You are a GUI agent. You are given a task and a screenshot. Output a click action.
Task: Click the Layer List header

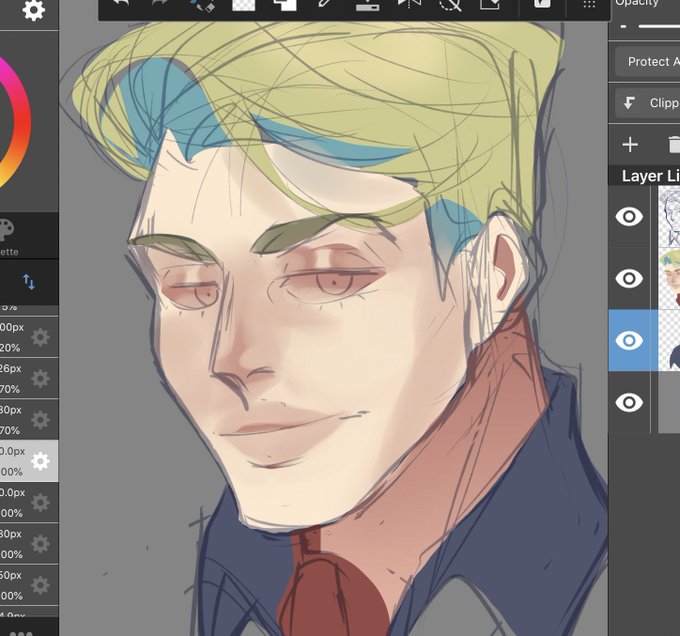(644, 176)
